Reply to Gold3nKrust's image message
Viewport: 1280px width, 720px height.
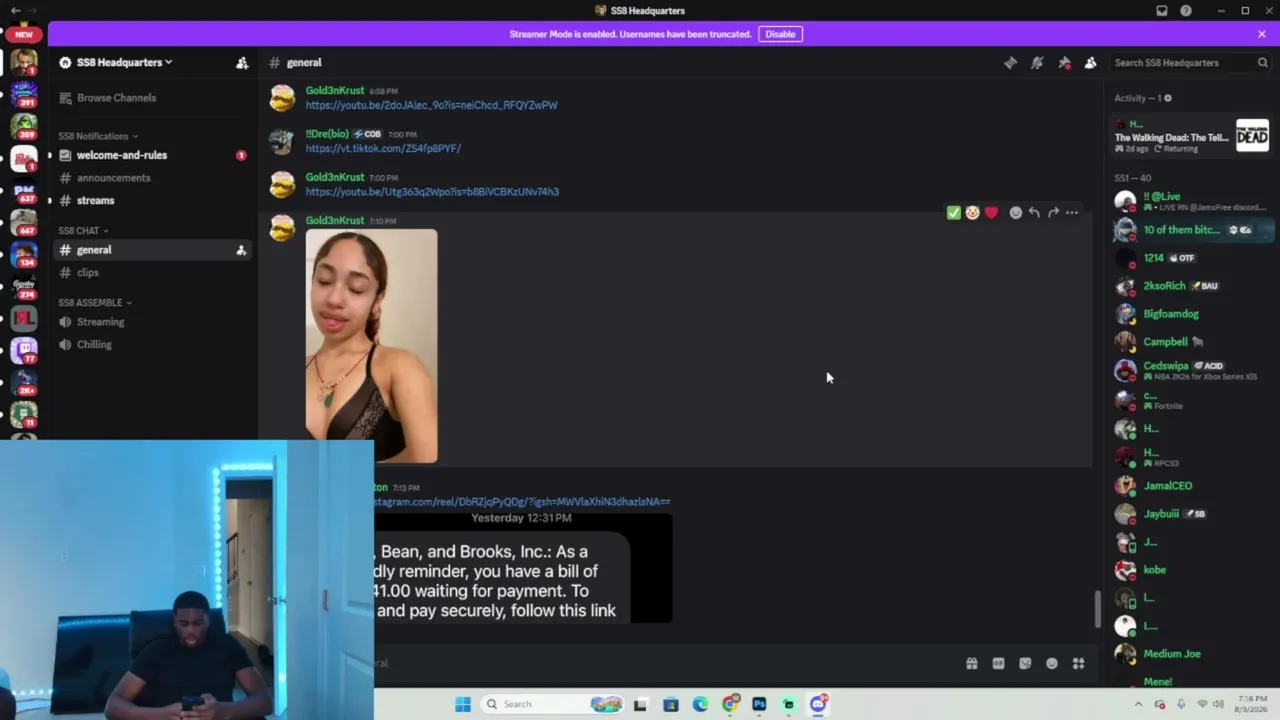(1034, 212)
